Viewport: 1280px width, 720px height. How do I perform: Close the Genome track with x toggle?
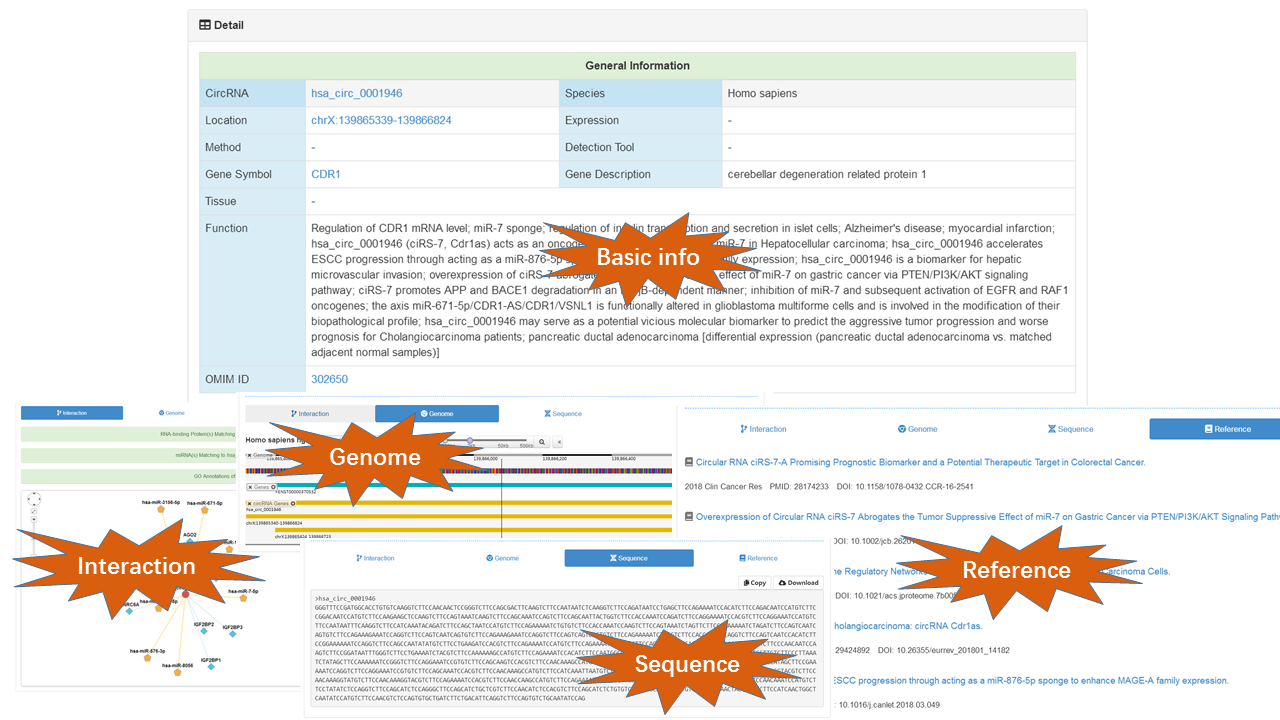click(x=250, y=455)
